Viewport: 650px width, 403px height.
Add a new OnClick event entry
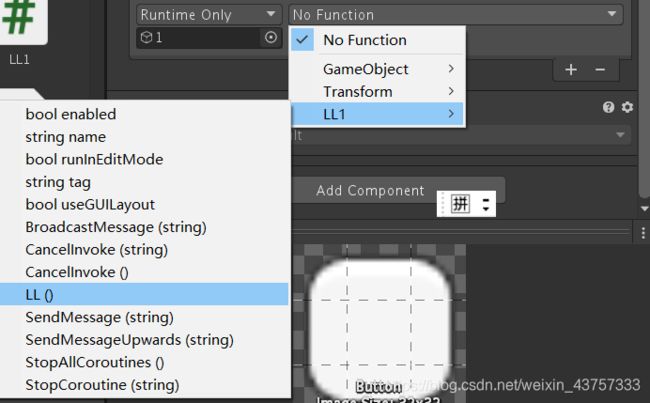(x=571, y=69)
